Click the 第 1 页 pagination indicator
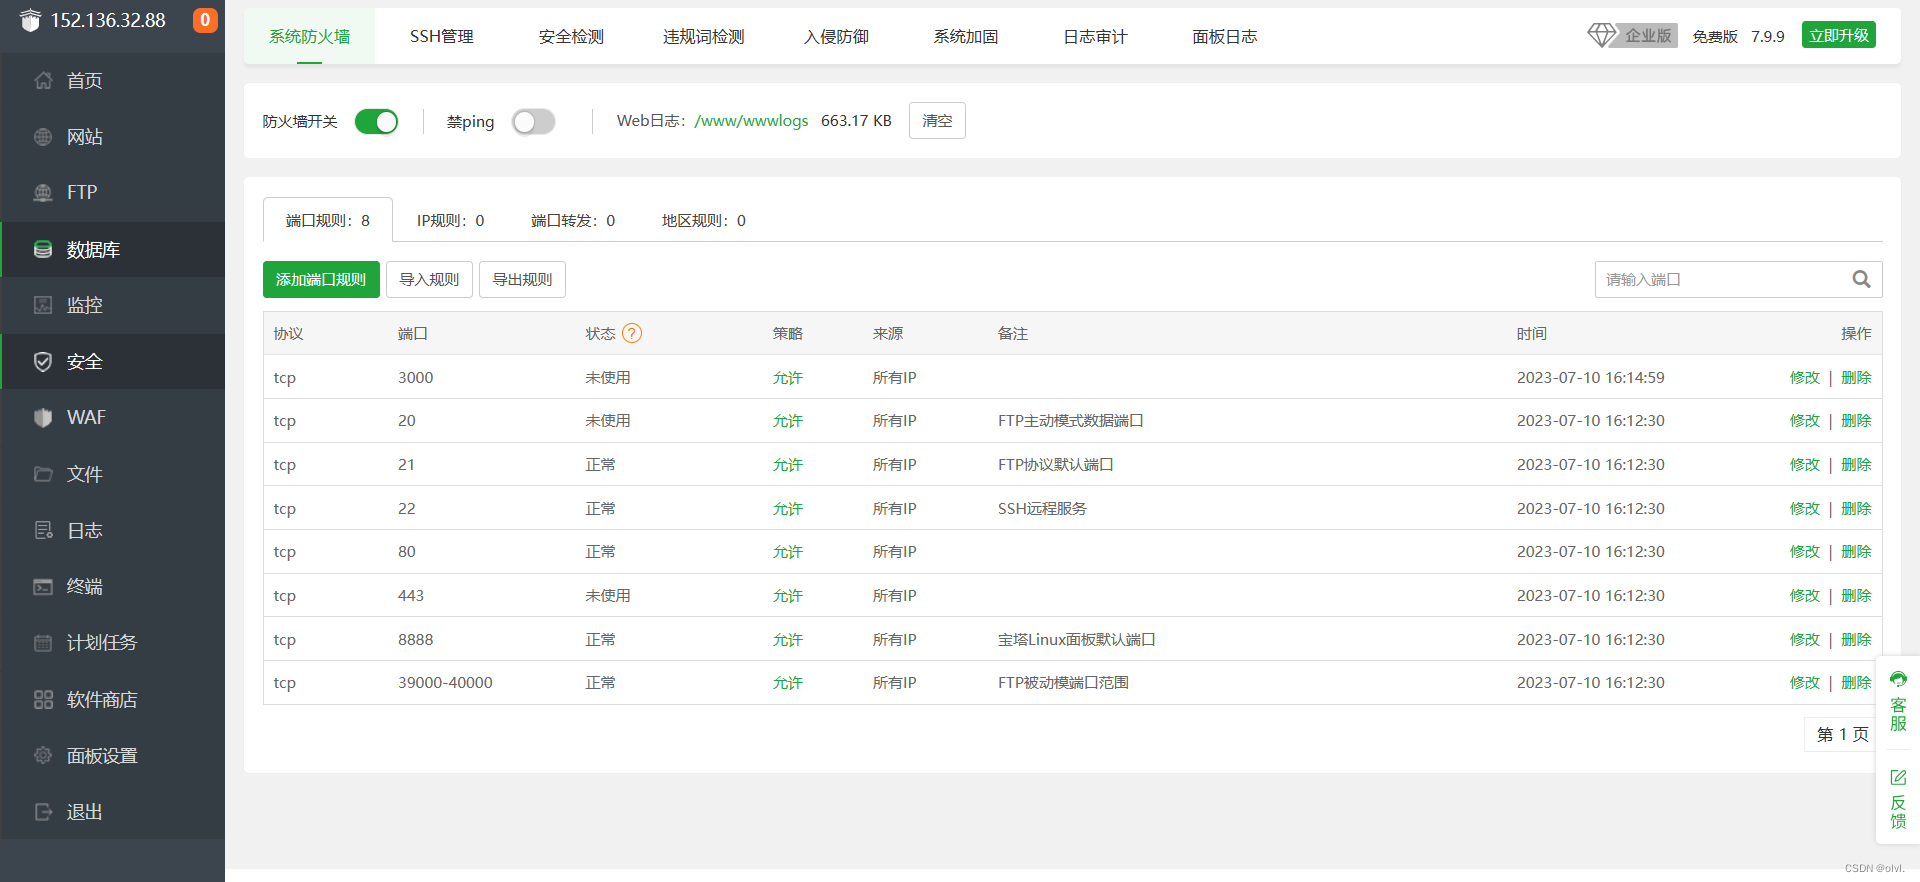The height and width of the screenshot is (882, 1920). (1843, 734)
